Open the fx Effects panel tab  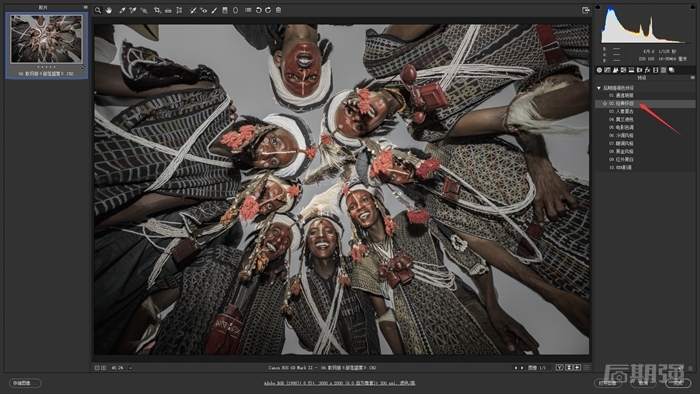coord(647,70)
